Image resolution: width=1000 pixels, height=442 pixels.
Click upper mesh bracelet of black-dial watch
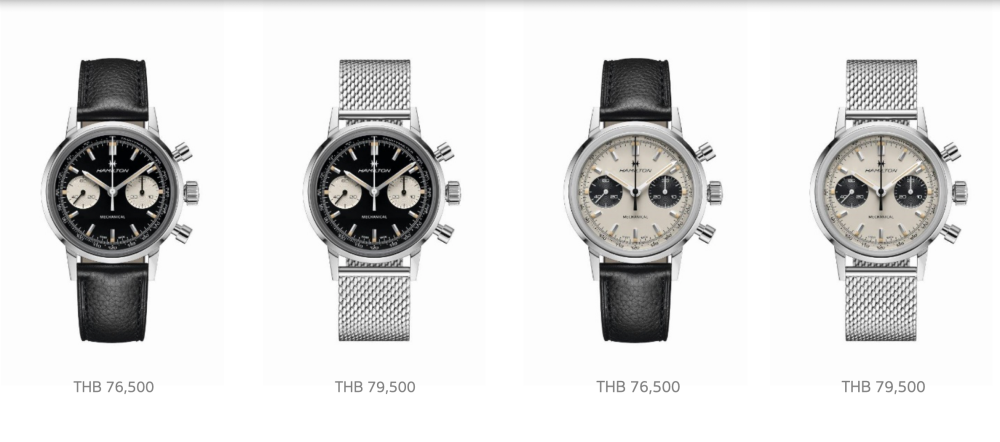(x=374, y=88)
